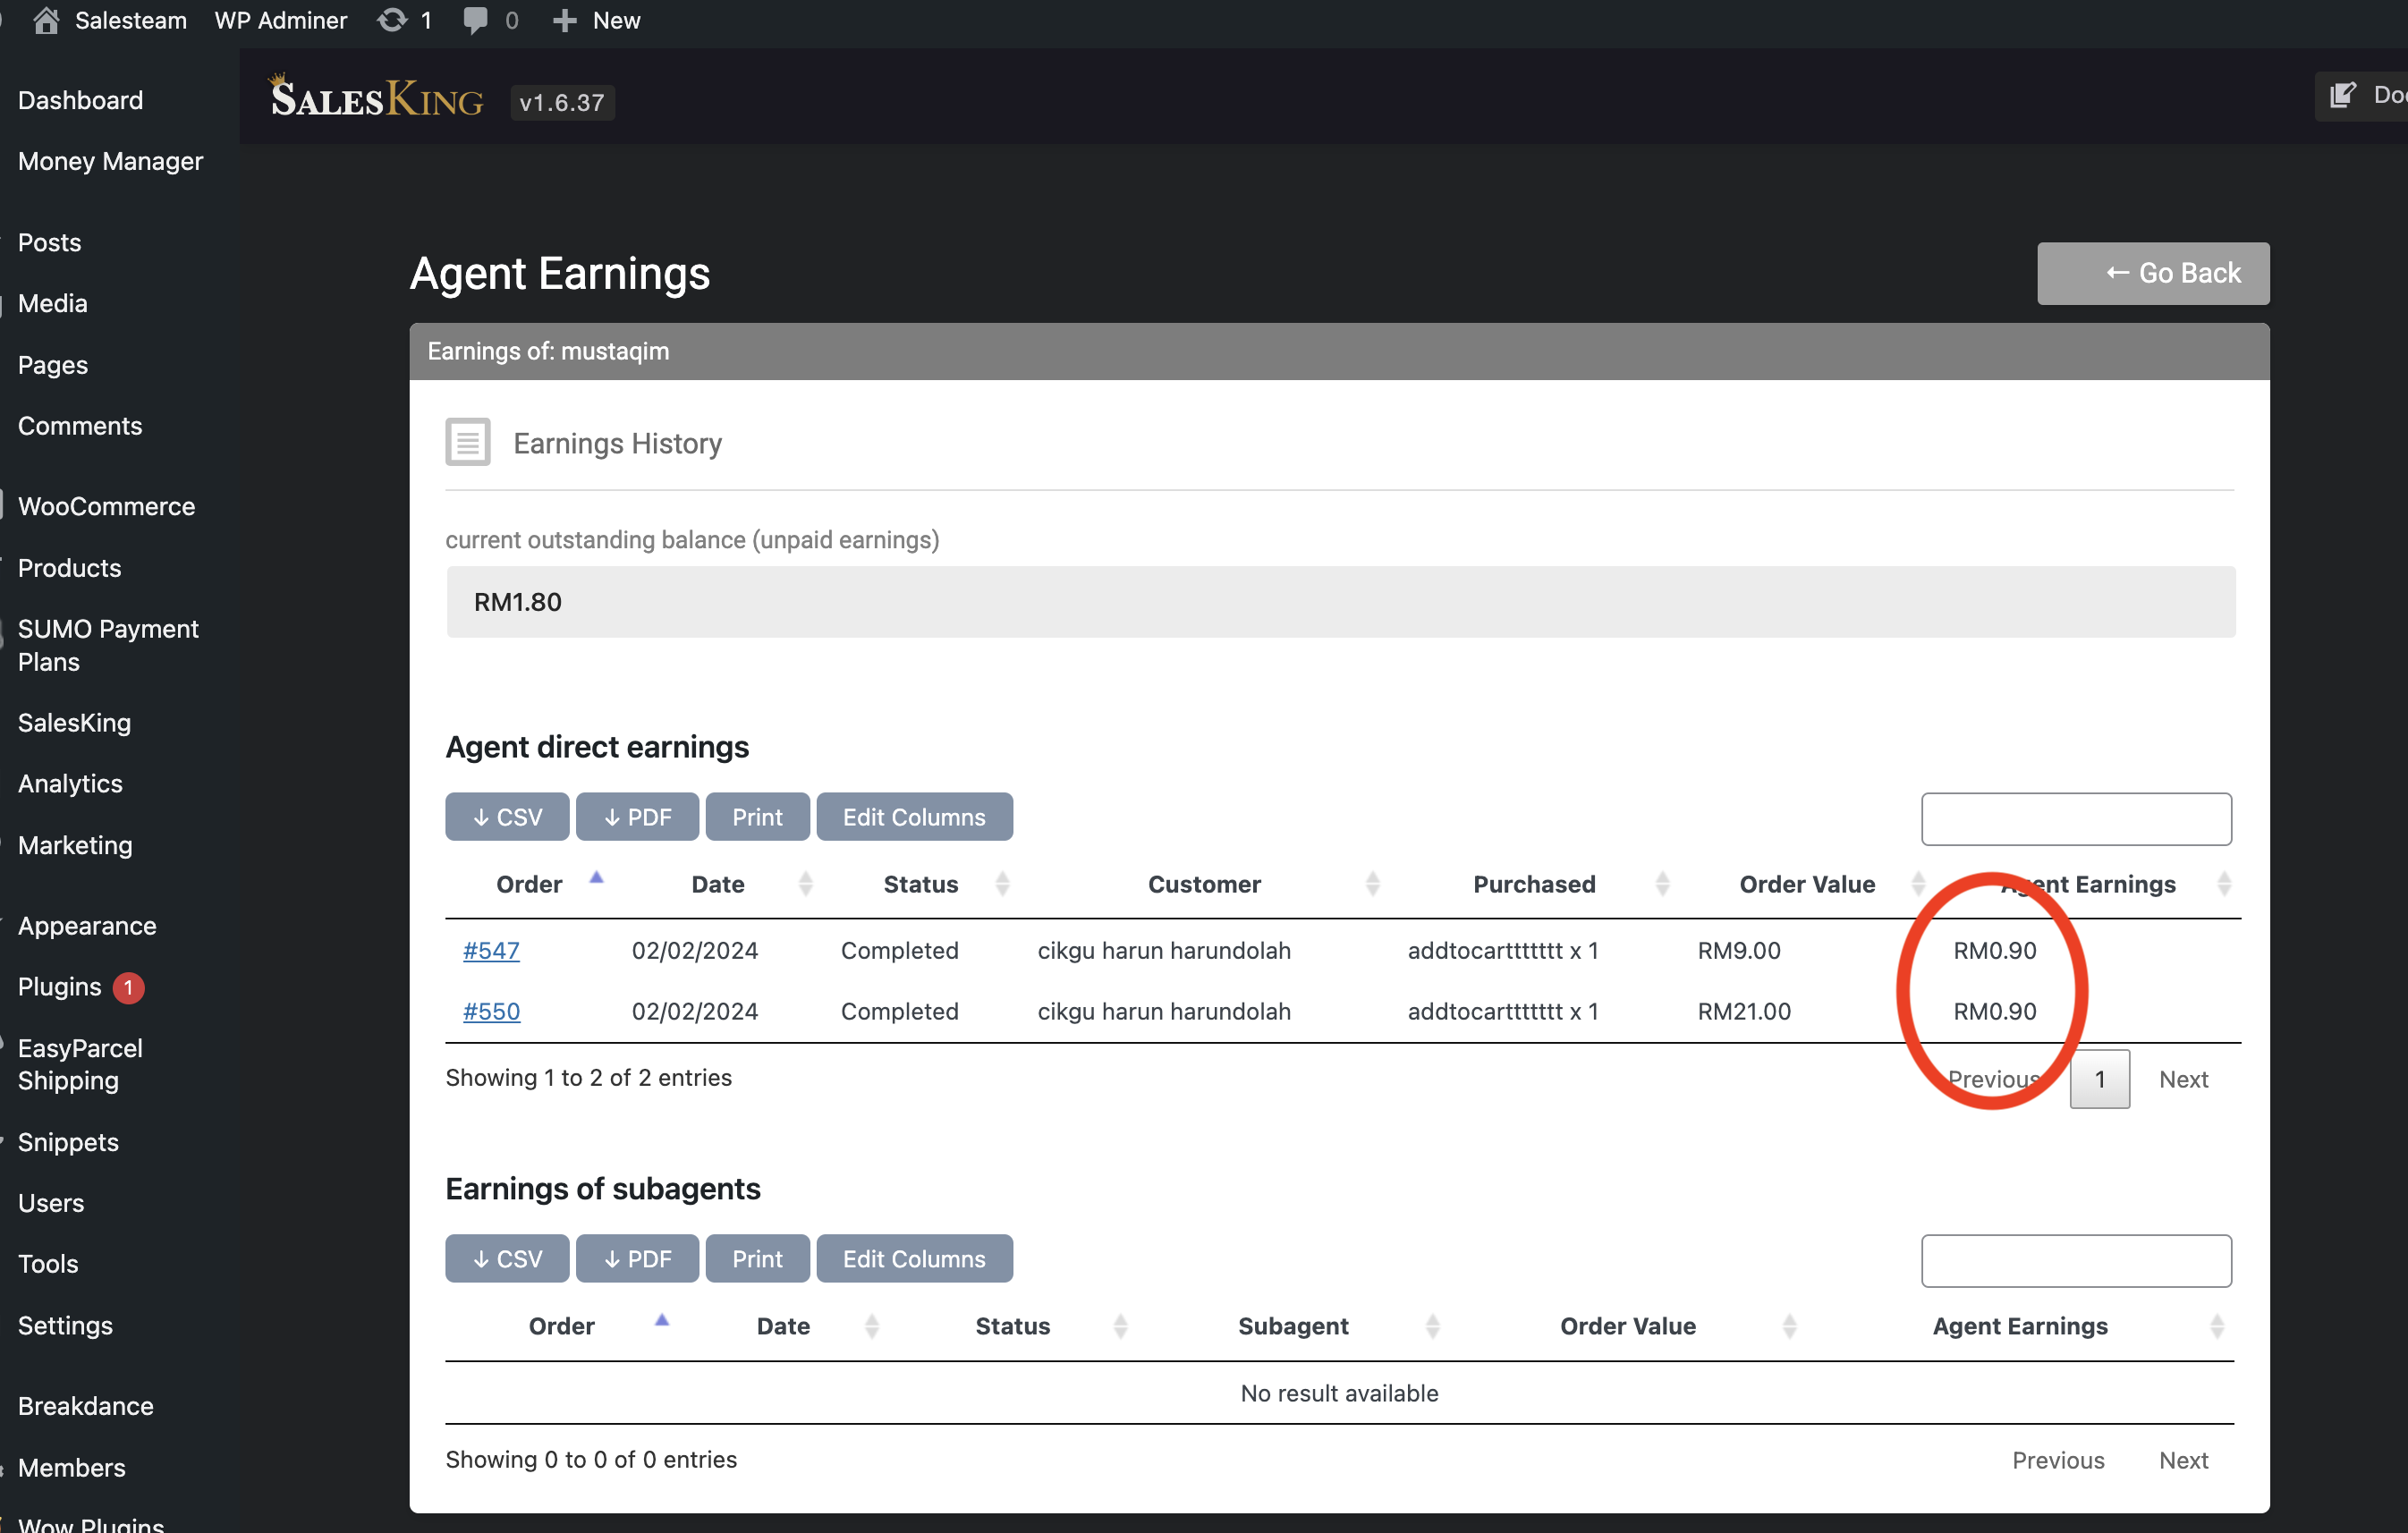Image resolution: width=2408 pixels, height=1533 pixels.
Task: Sort subagents table by Subagent column
Action: (x=1293, y=1326)
